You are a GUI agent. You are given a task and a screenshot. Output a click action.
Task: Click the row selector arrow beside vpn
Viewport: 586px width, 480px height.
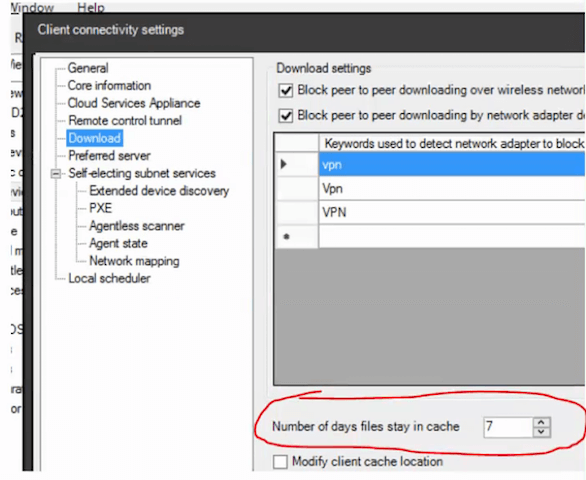click(284, 164)
